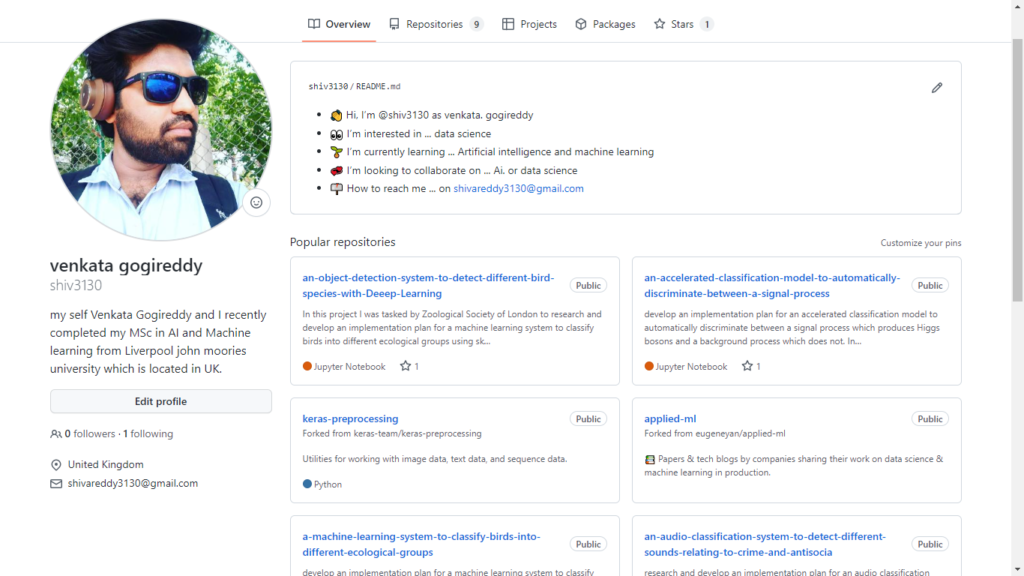View the 1 following link
Viewport: 1024px width, 576px height.
[x=148, y=434]
